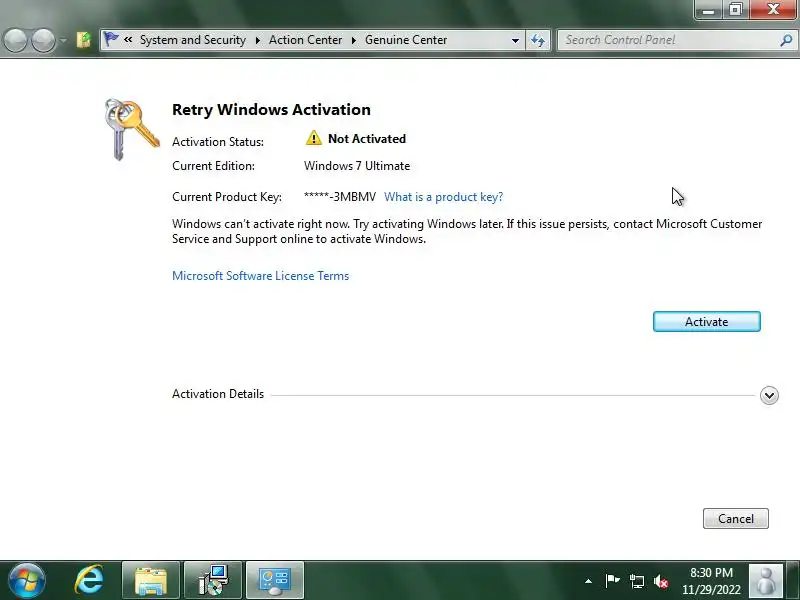Click the Show desktop user tile button
800x600 pixels.
coord(765,581)
